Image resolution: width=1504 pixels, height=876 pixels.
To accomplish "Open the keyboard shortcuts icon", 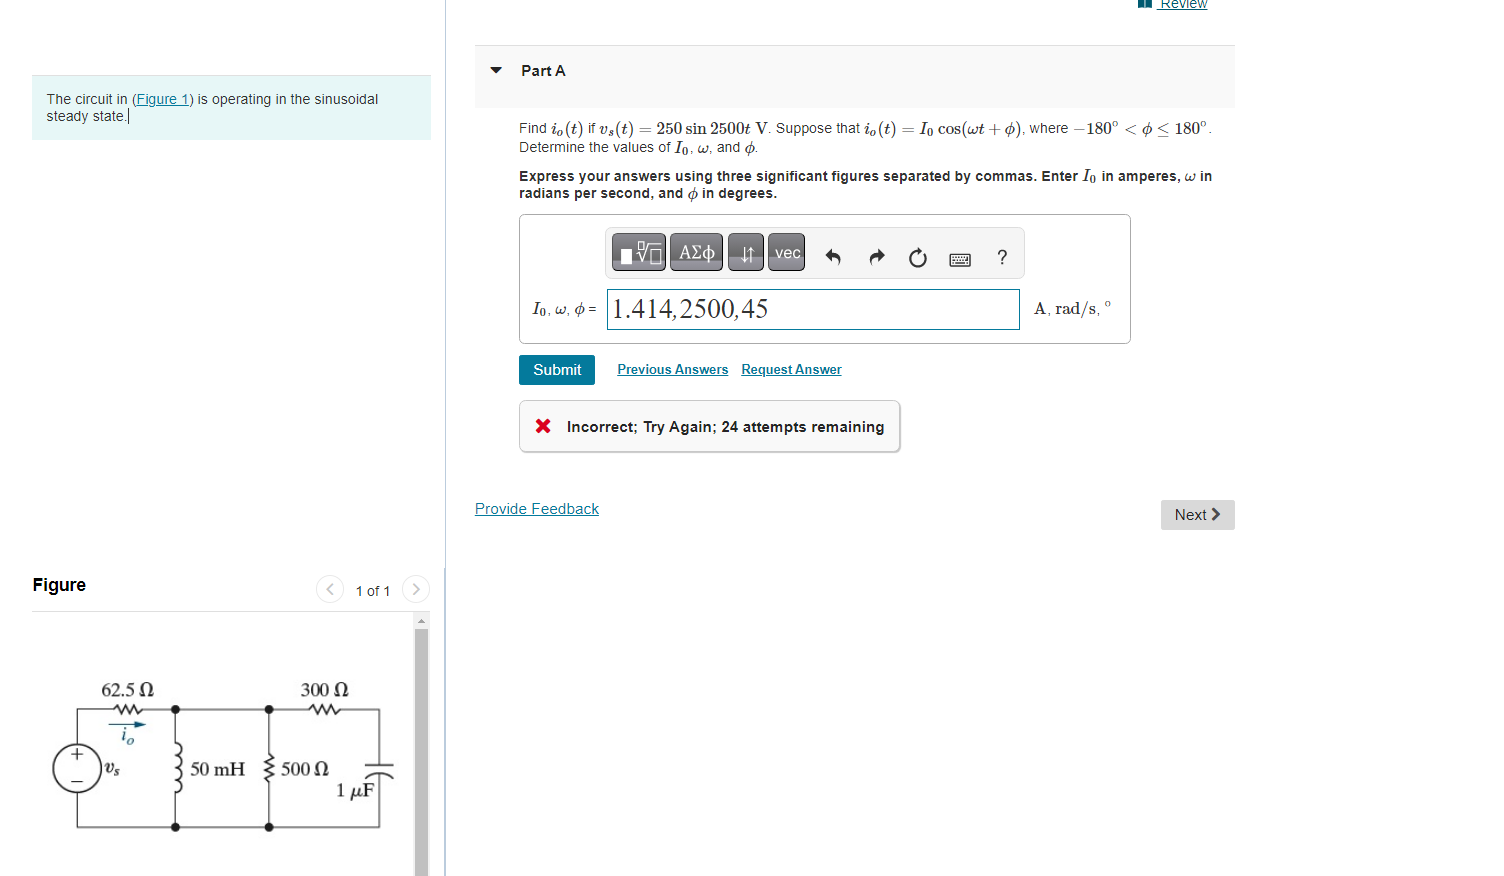I will 960,259.
